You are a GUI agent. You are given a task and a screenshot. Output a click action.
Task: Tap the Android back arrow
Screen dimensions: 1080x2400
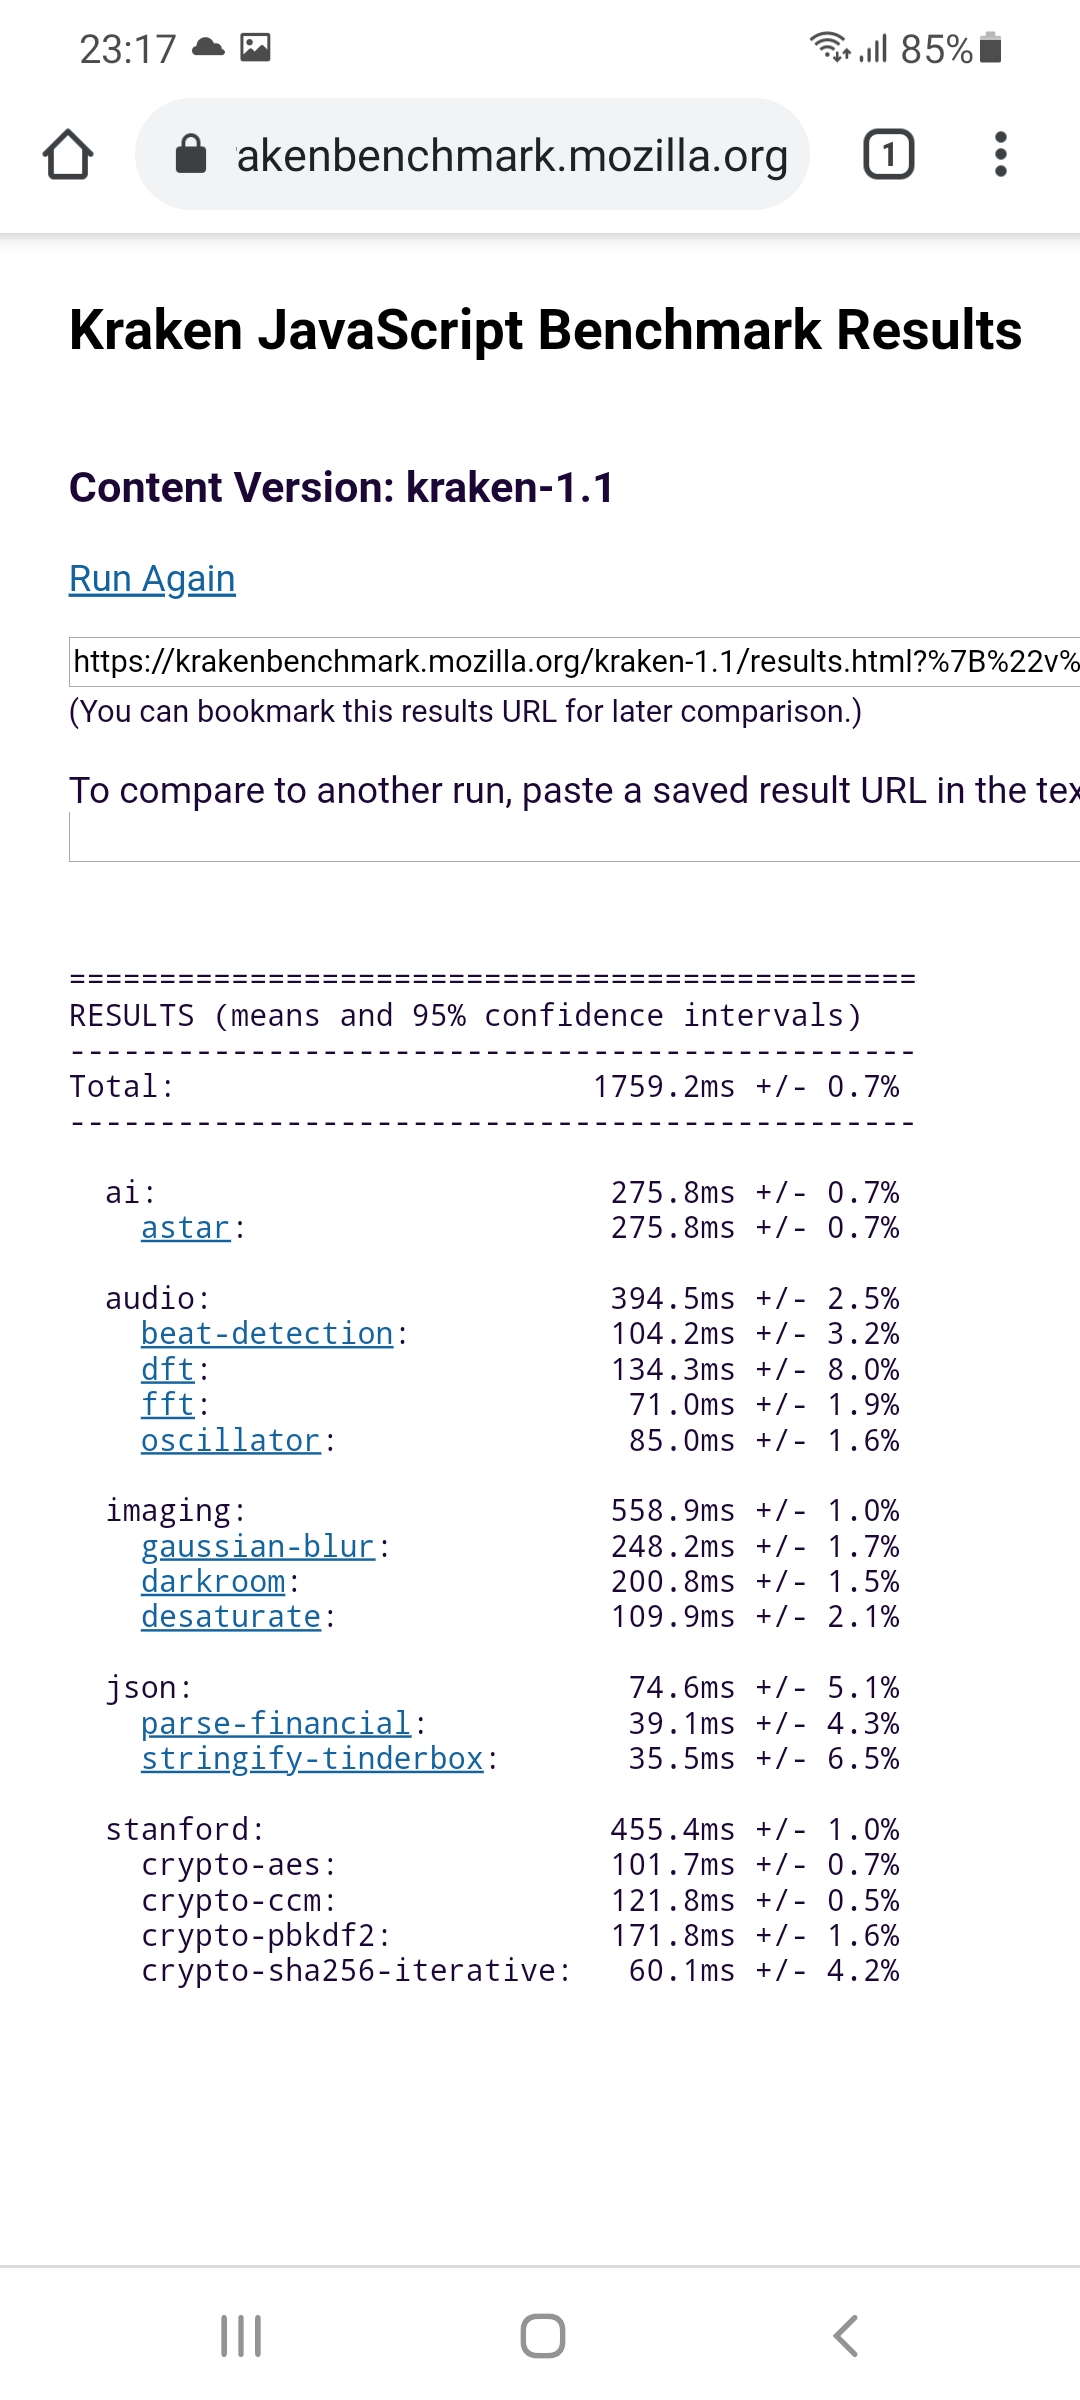[845, 2336]
